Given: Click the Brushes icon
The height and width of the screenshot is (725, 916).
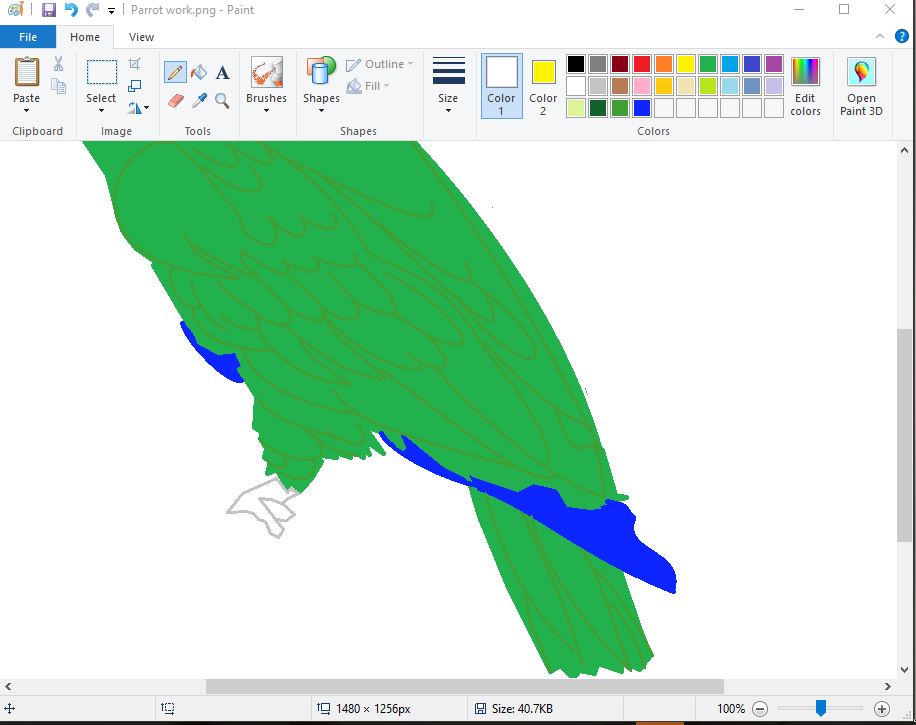Looking at the screenshot, I should pos(266,72).
